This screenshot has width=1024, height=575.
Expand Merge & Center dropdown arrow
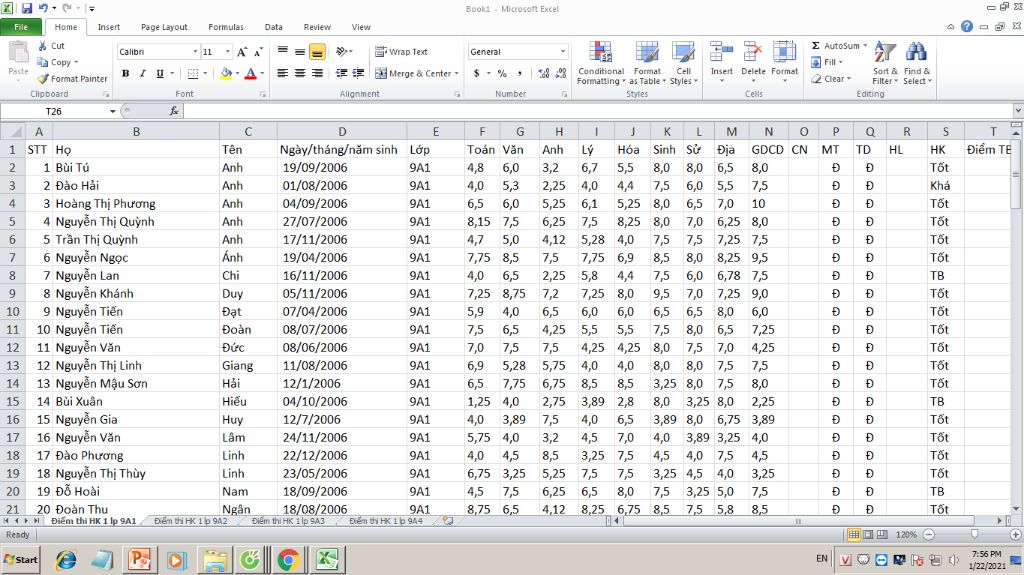(456, 73)
